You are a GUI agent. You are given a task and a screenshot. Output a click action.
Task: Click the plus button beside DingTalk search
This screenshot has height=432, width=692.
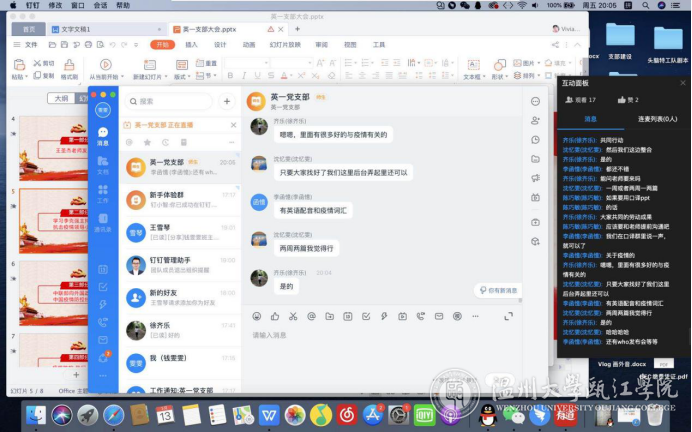pyautogui.click(x=227, y=101)
